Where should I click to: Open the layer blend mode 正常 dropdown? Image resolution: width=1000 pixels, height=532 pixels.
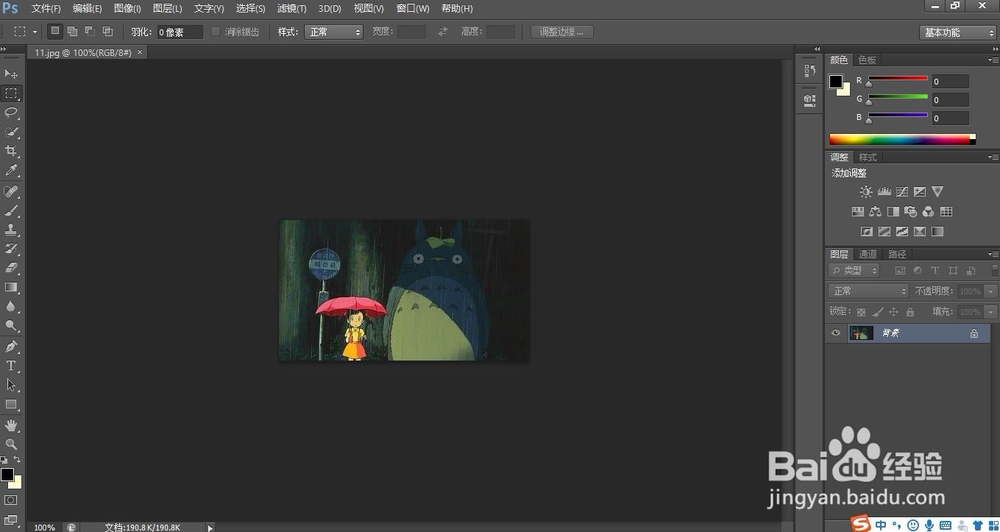[x=869, y=291]
